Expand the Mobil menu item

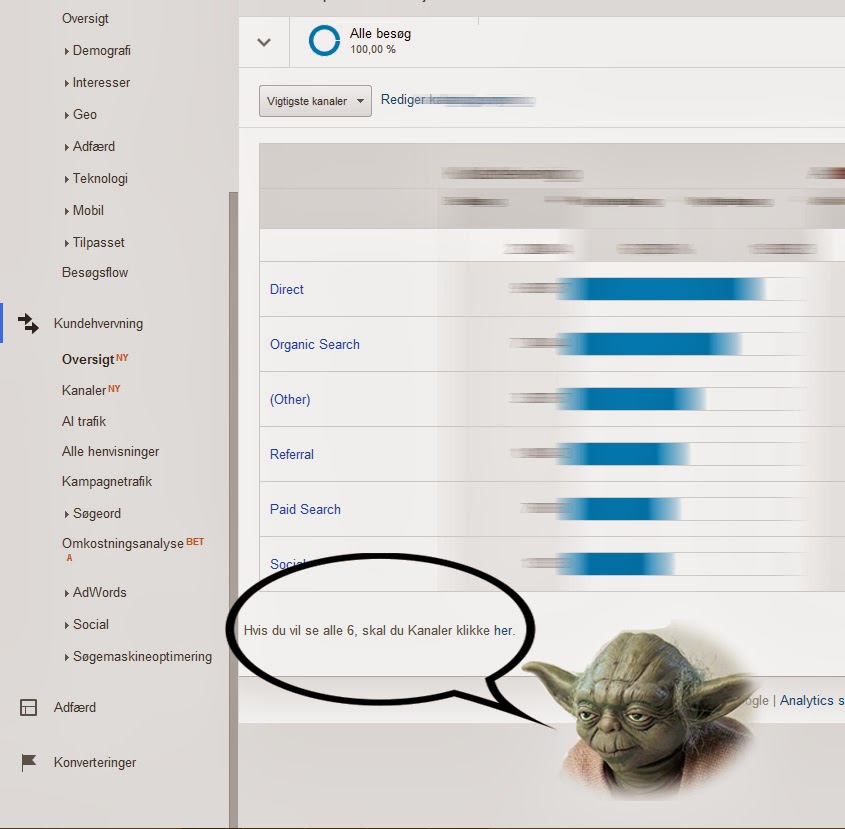[84, 210]
